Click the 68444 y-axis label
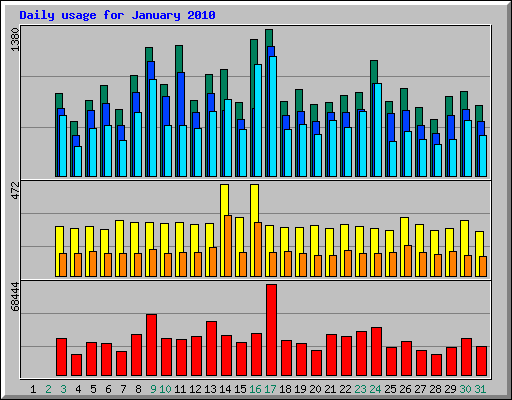Image resolution: width=512 pixels, height=400 pixels. pos(15,296)
